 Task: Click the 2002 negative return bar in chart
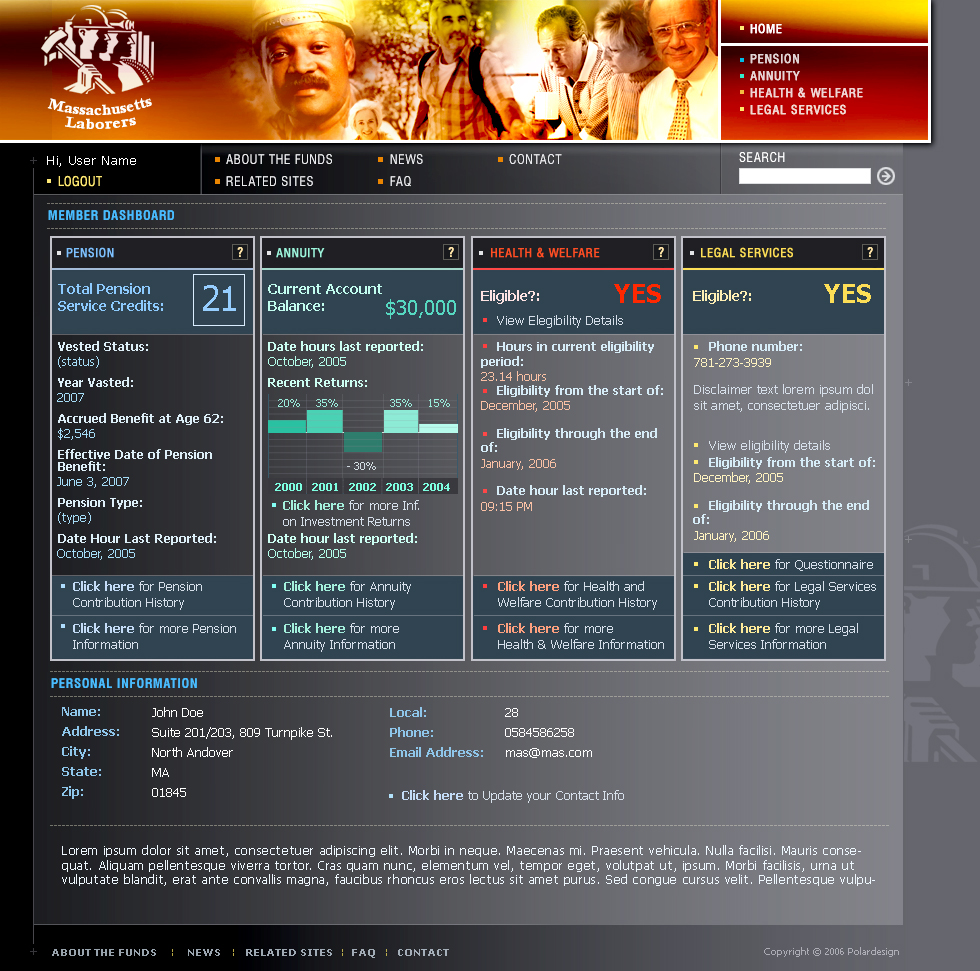(x=363, y=442)
